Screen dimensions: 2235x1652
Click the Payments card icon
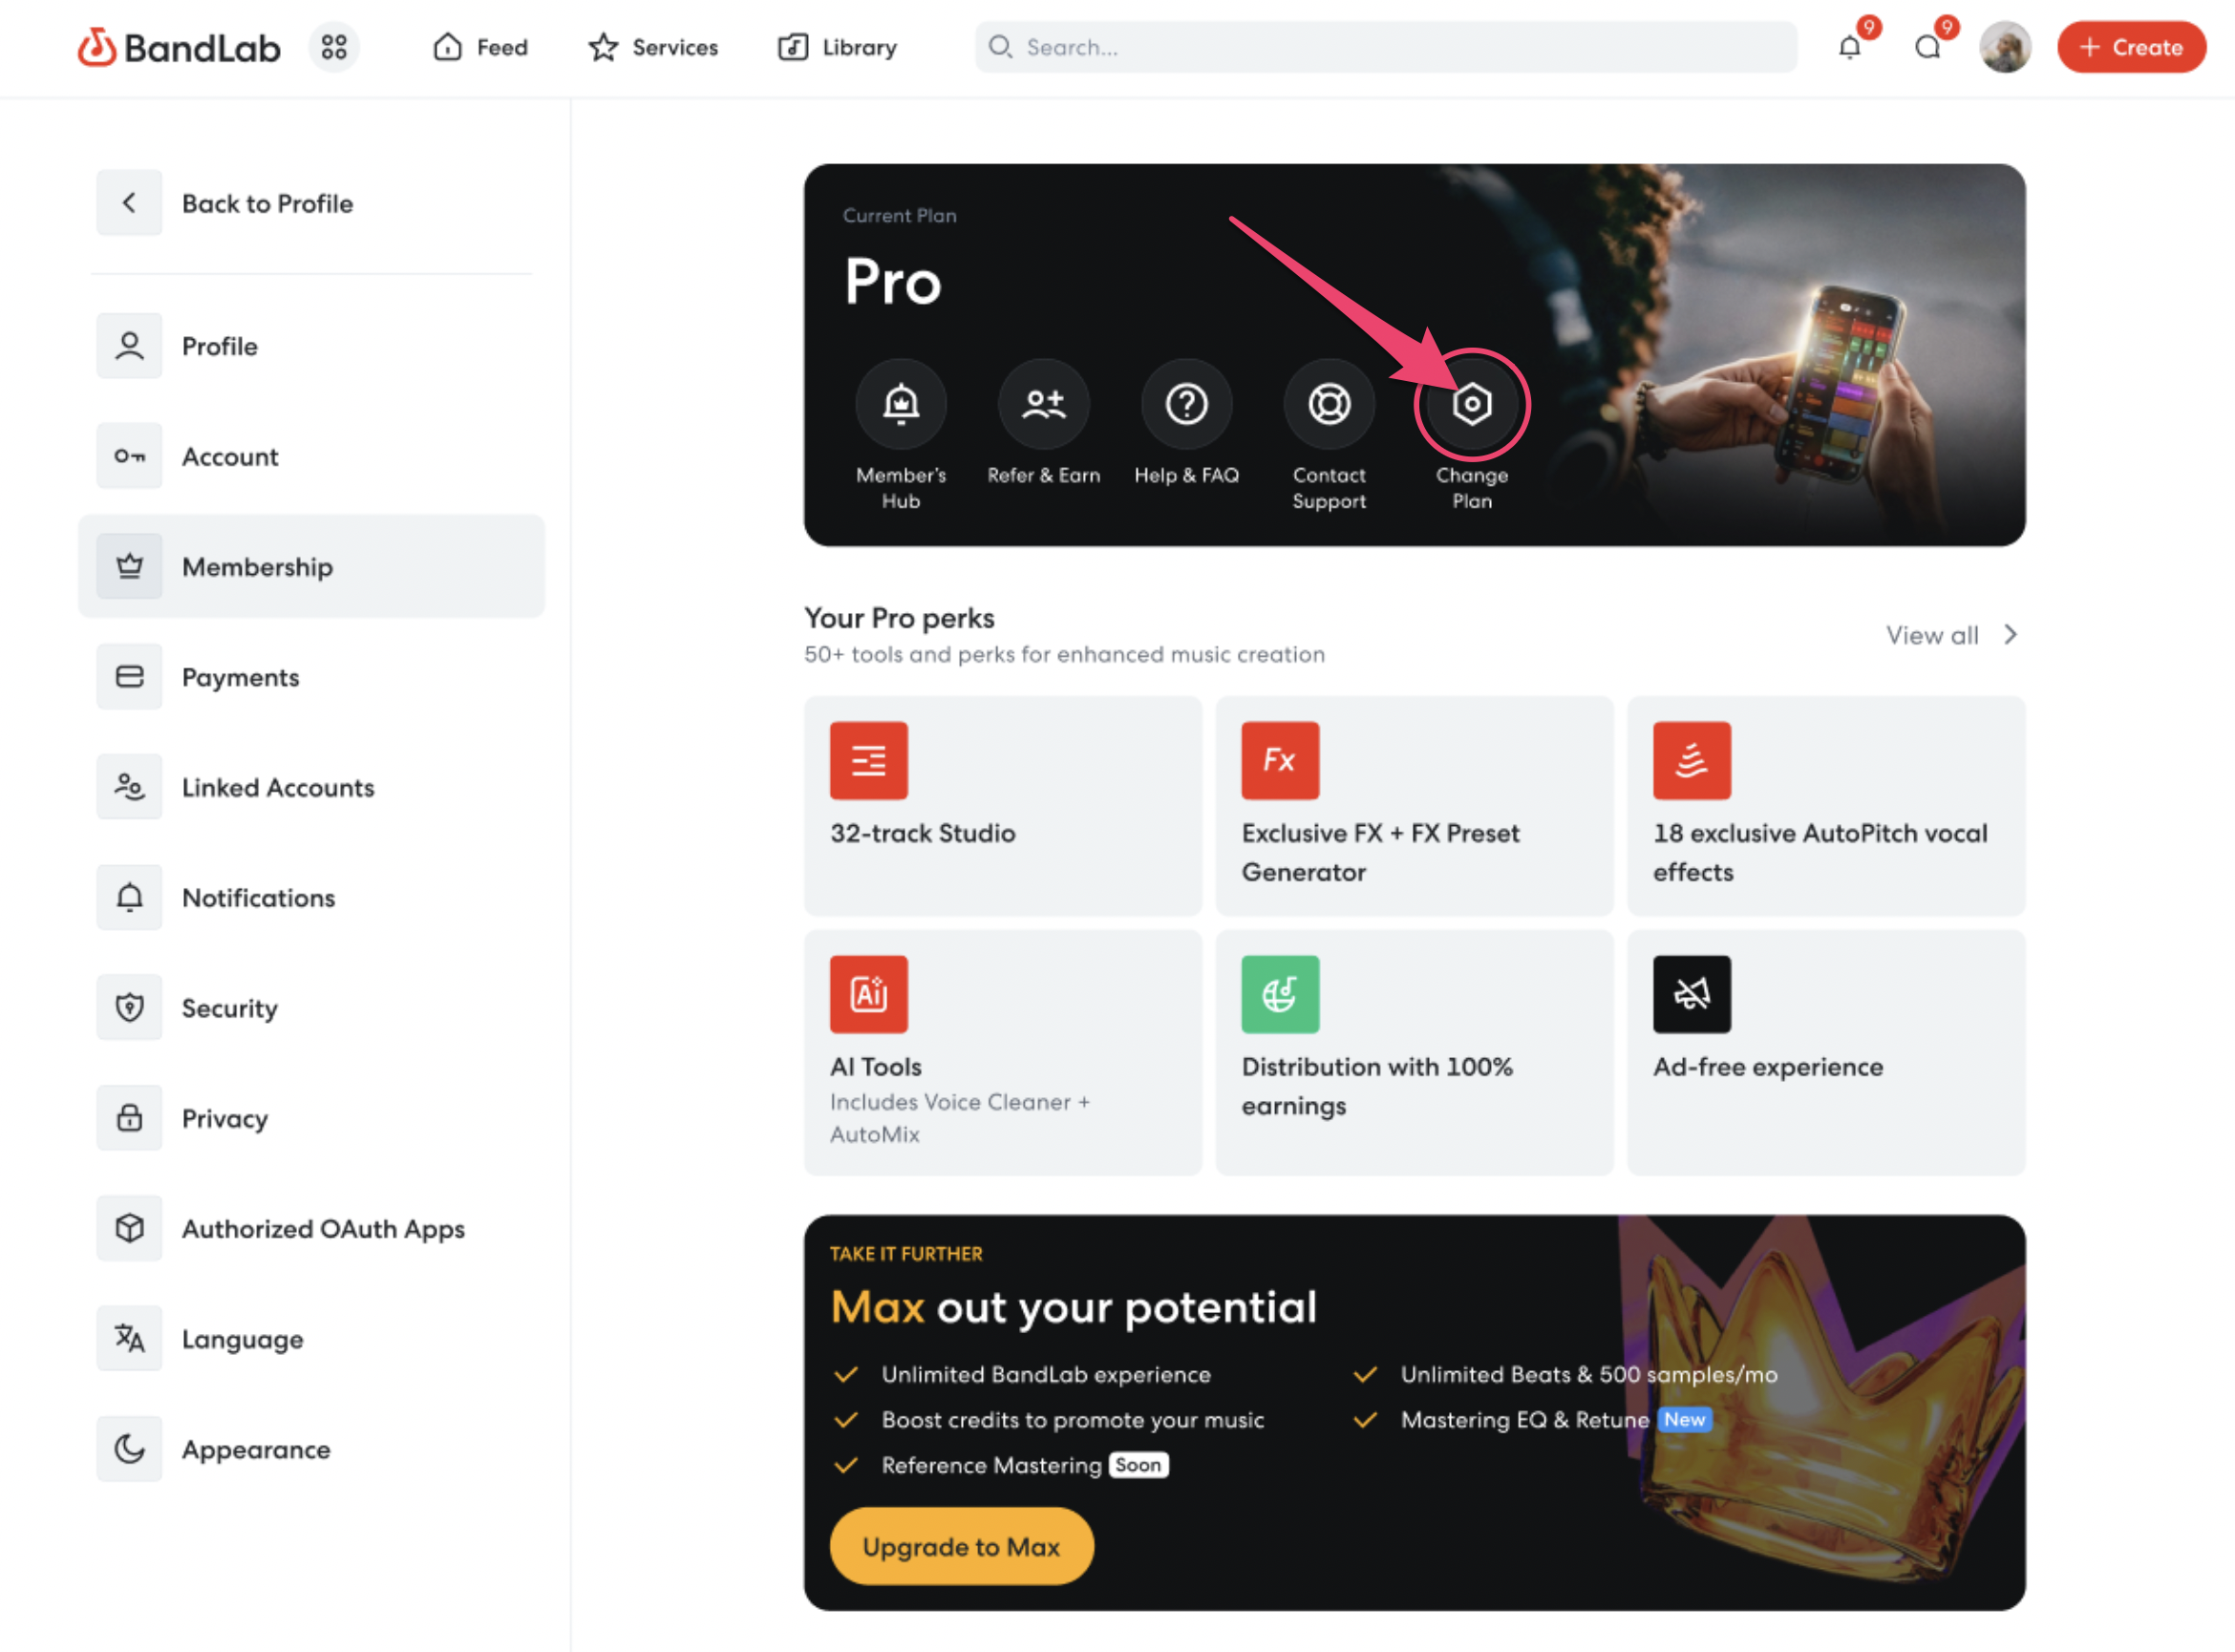[x=129, y=677]
